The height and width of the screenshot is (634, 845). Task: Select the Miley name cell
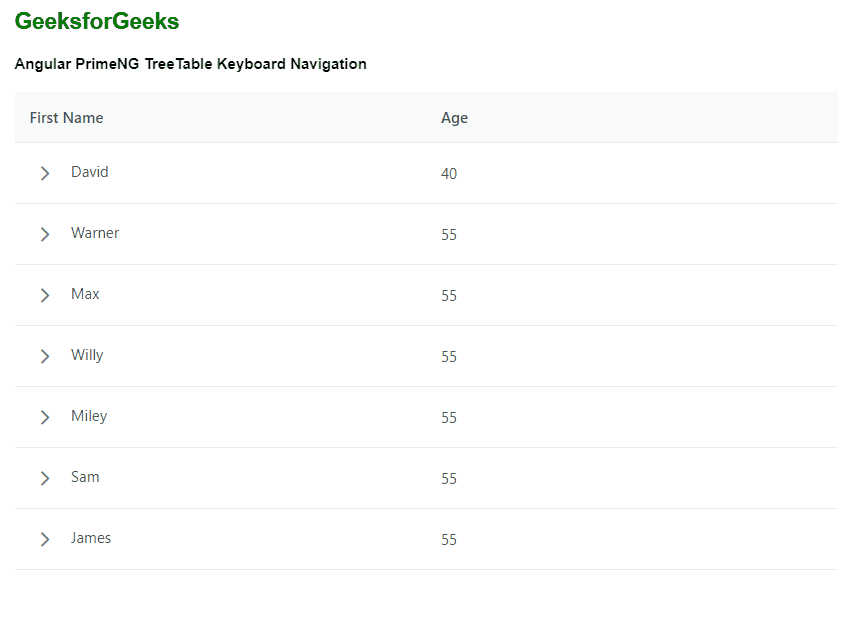click(x=89, y=416)
